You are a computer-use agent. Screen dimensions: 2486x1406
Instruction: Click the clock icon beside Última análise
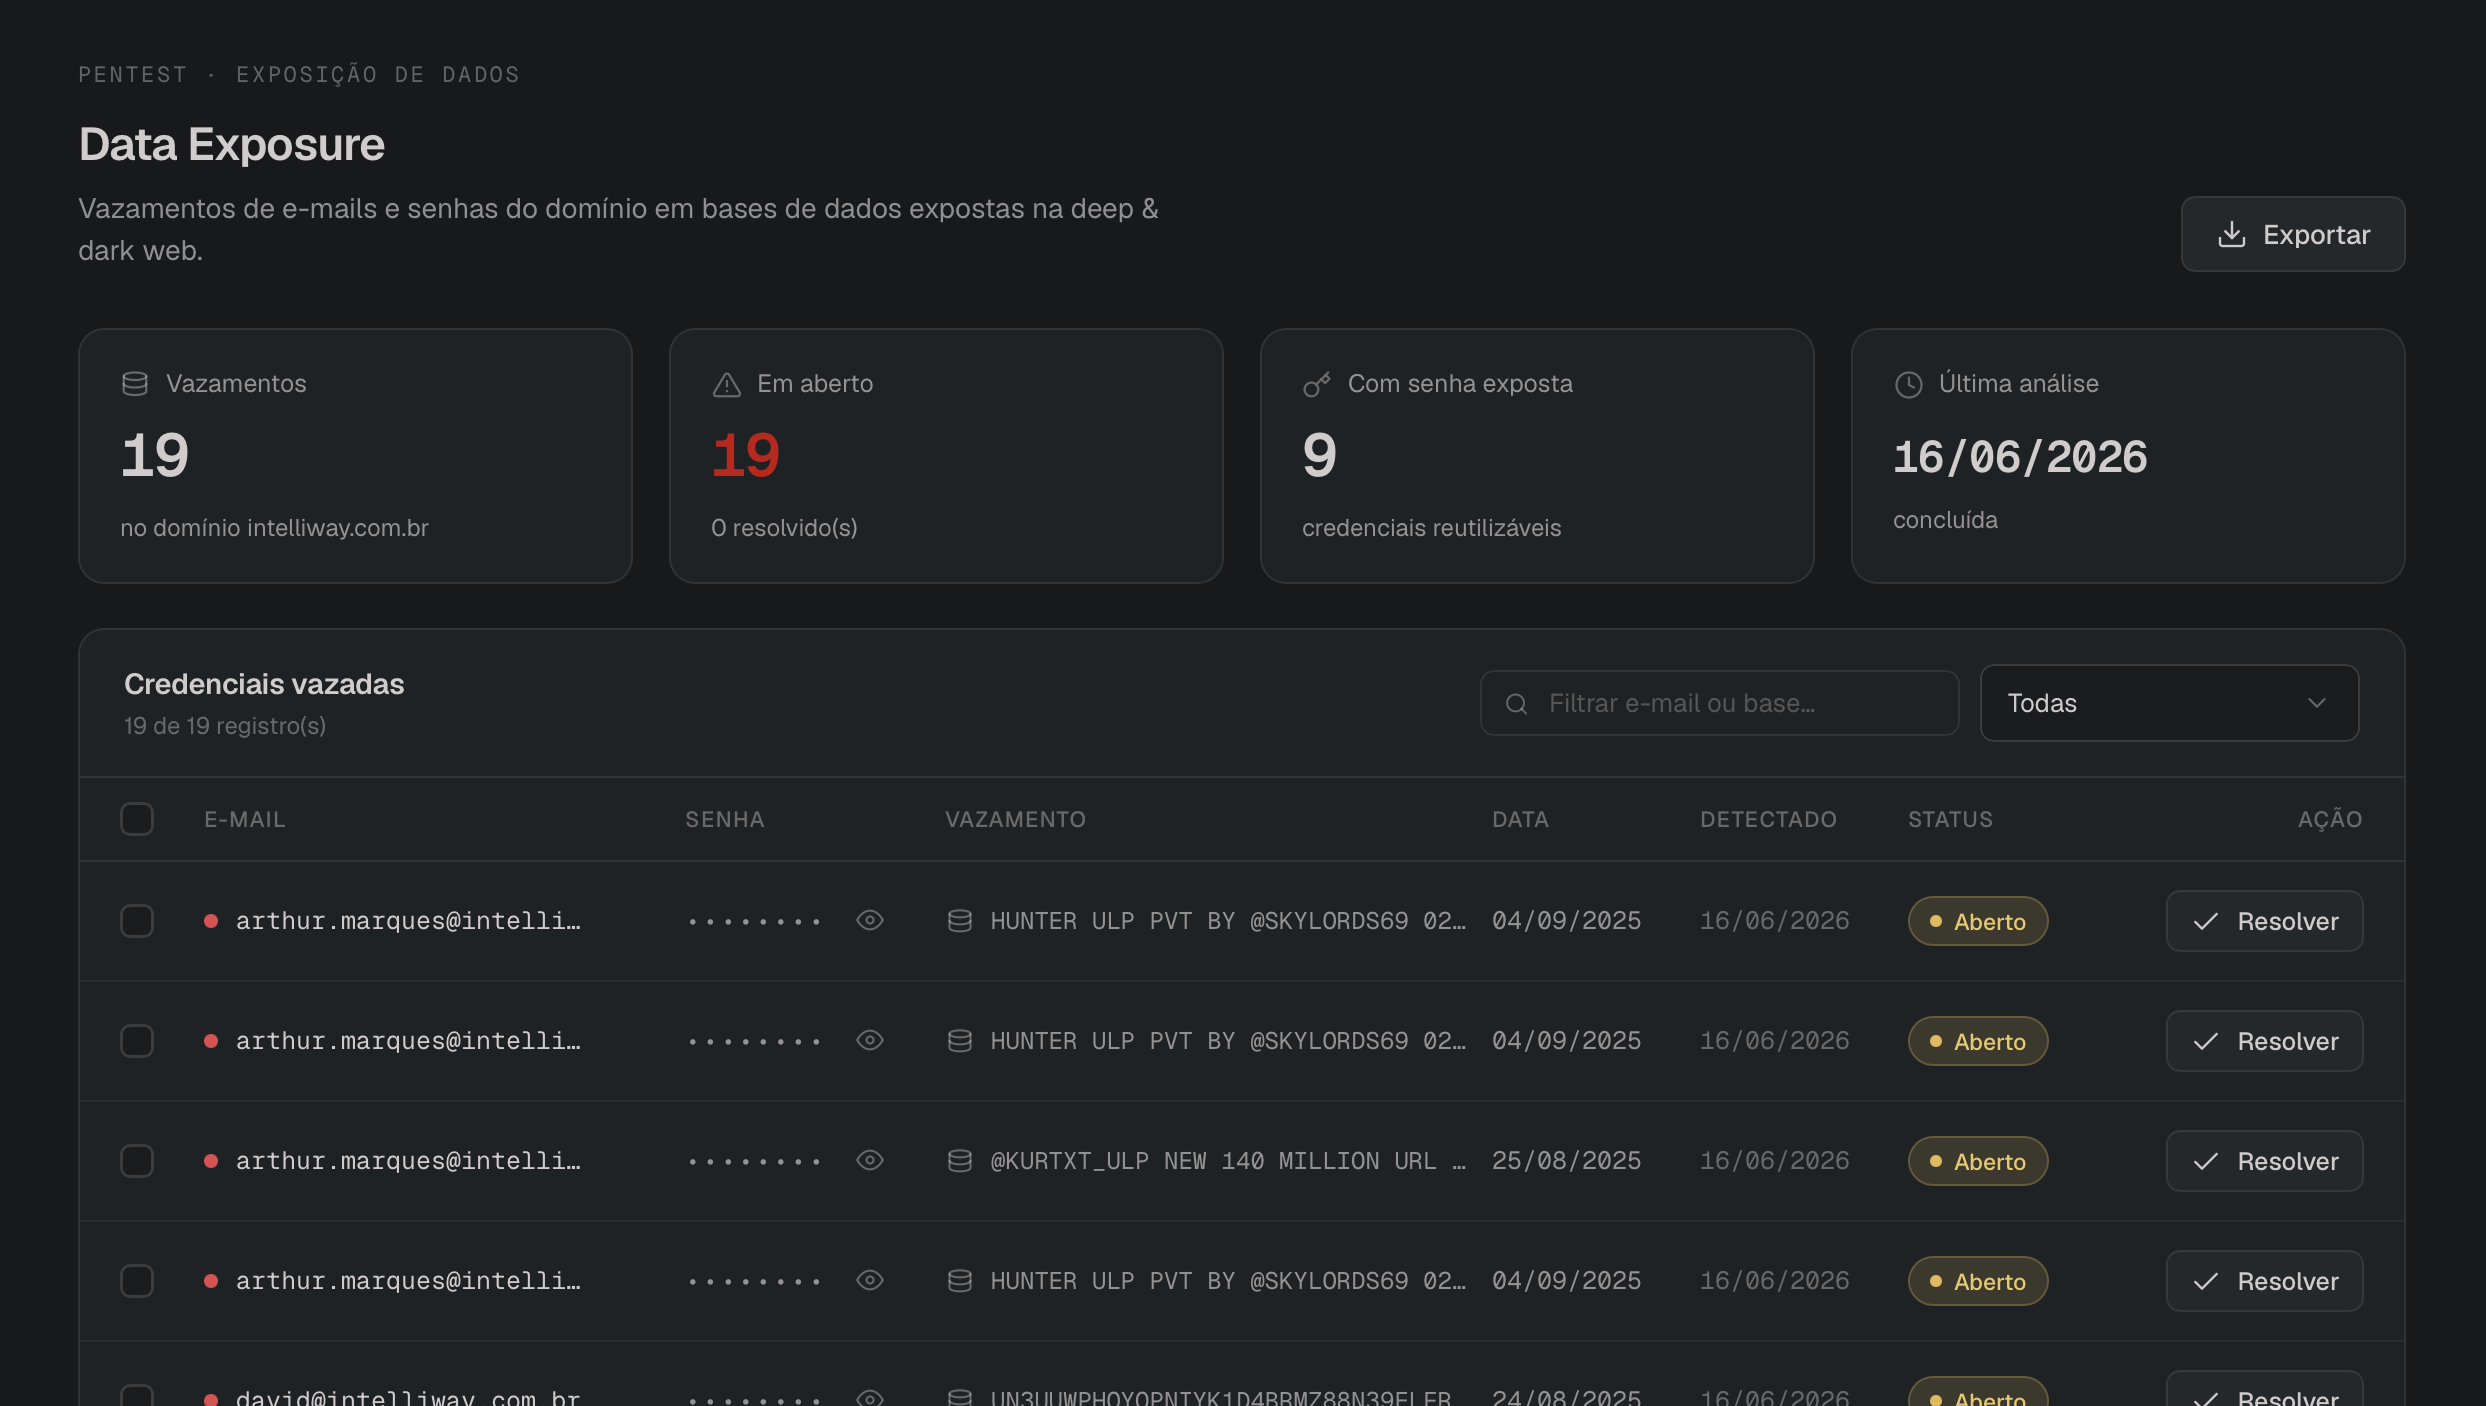click(1908, 384)
